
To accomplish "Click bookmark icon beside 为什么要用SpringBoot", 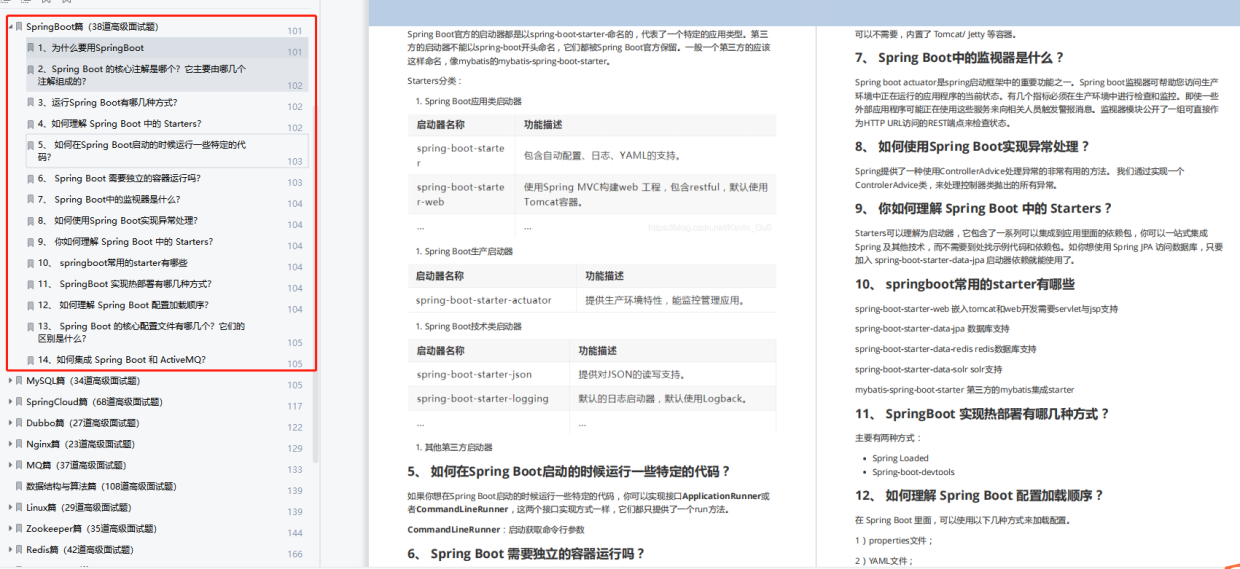I will [30, 48].
